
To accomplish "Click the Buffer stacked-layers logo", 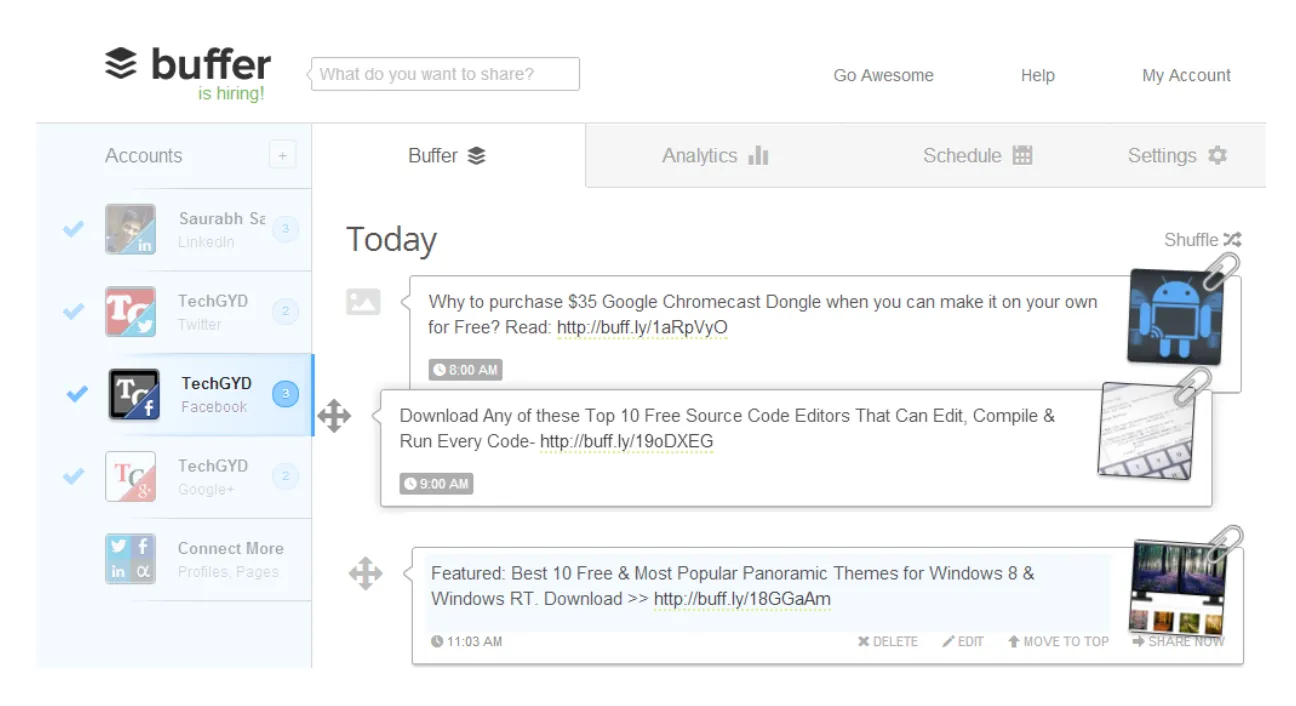I will pyautogui.click(x=120, y=64).
